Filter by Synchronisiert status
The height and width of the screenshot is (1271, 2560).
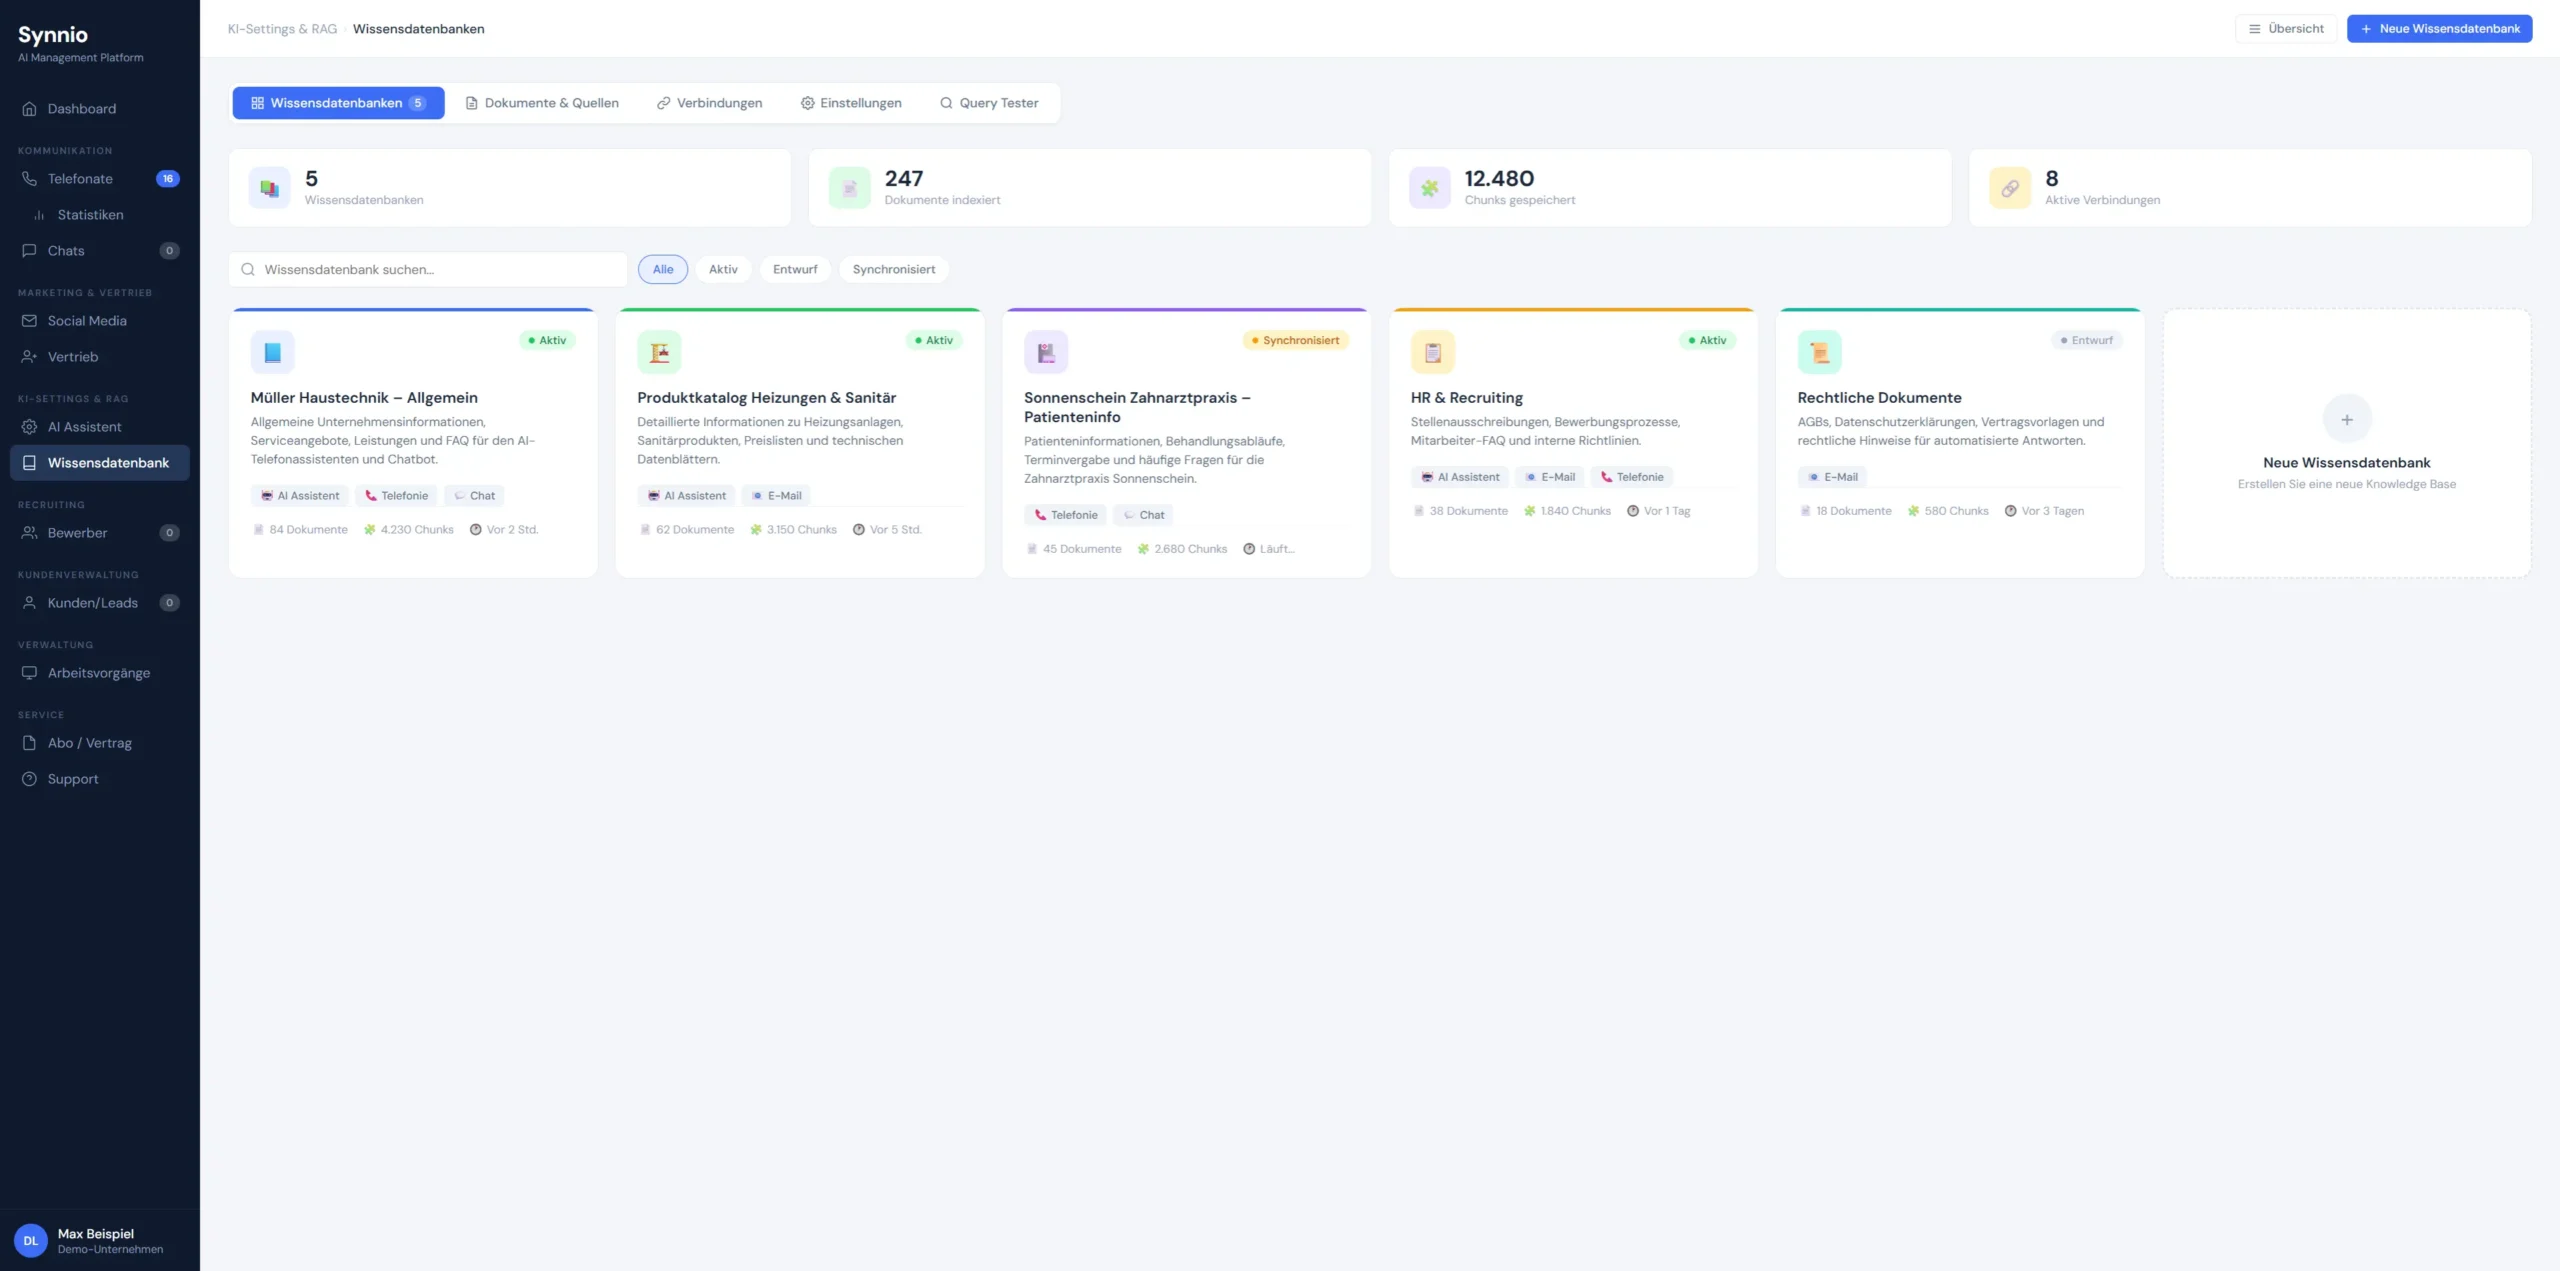click(x=893, y=269)
